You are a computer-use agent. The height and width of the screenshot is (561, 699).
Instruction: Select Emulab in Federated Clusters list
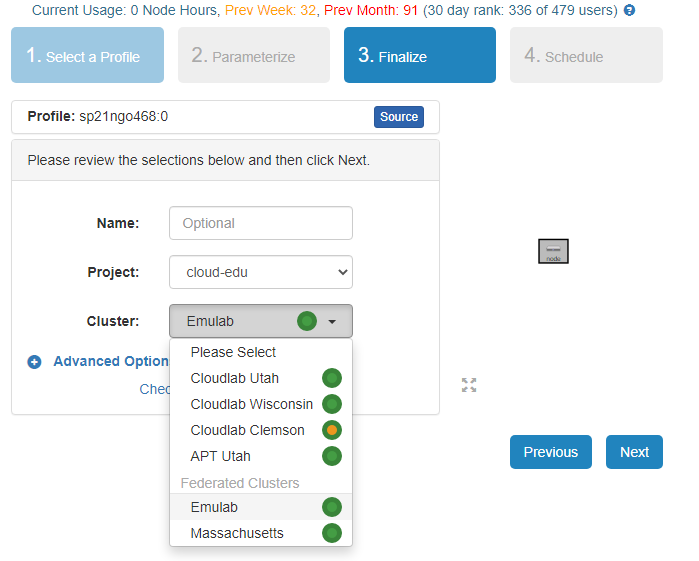coord(214,507)
